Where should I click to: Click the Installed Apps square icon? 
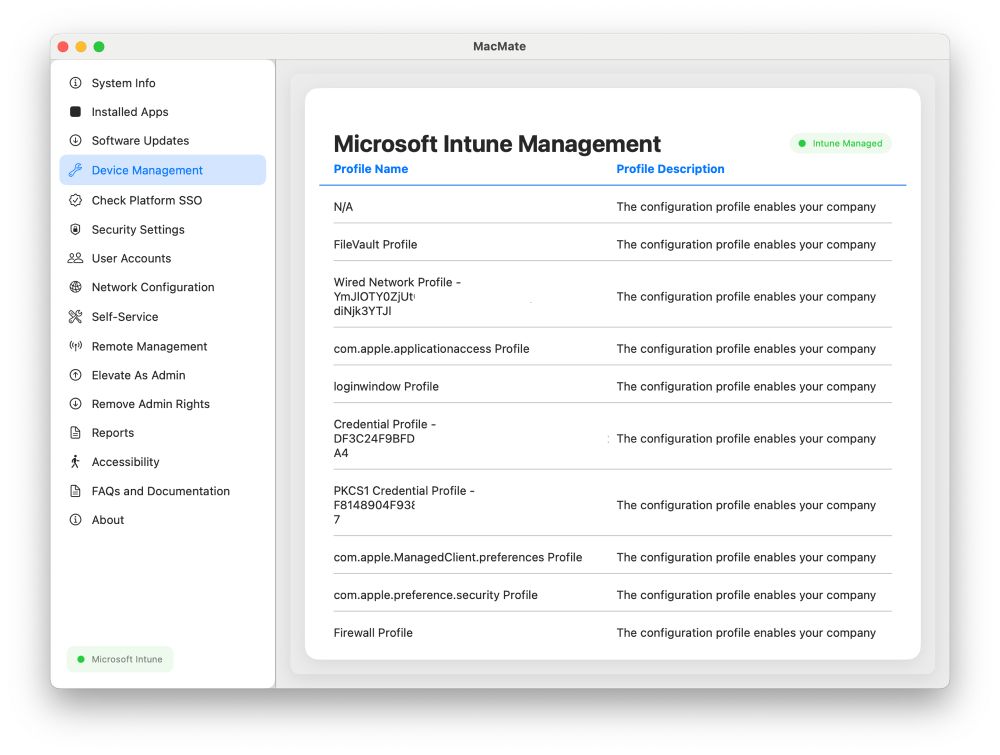[75, 112]
